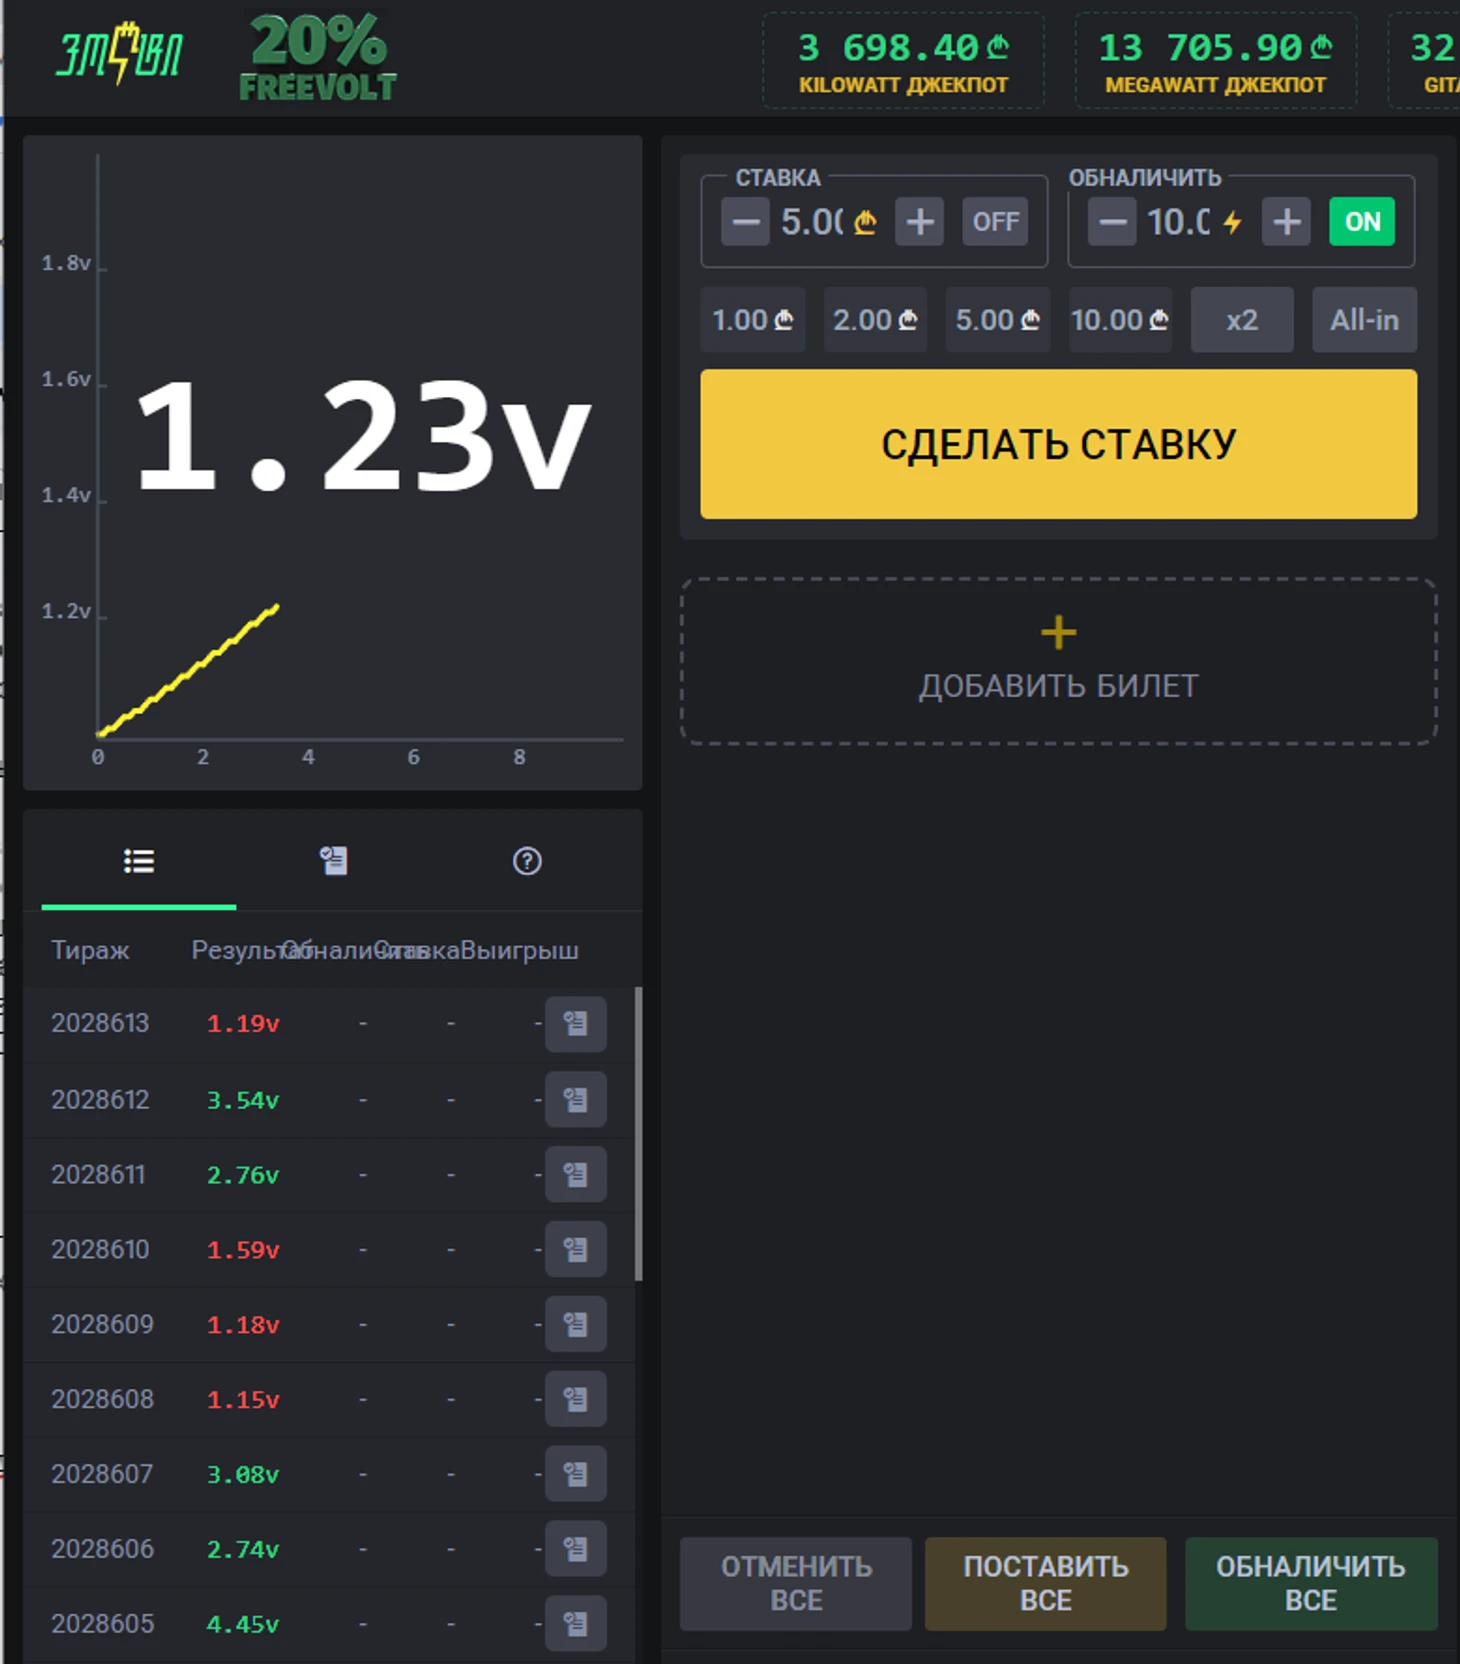Toggle the auto-bet OFF switch
The image size is (1460, 1664).
tap(995, 221)
